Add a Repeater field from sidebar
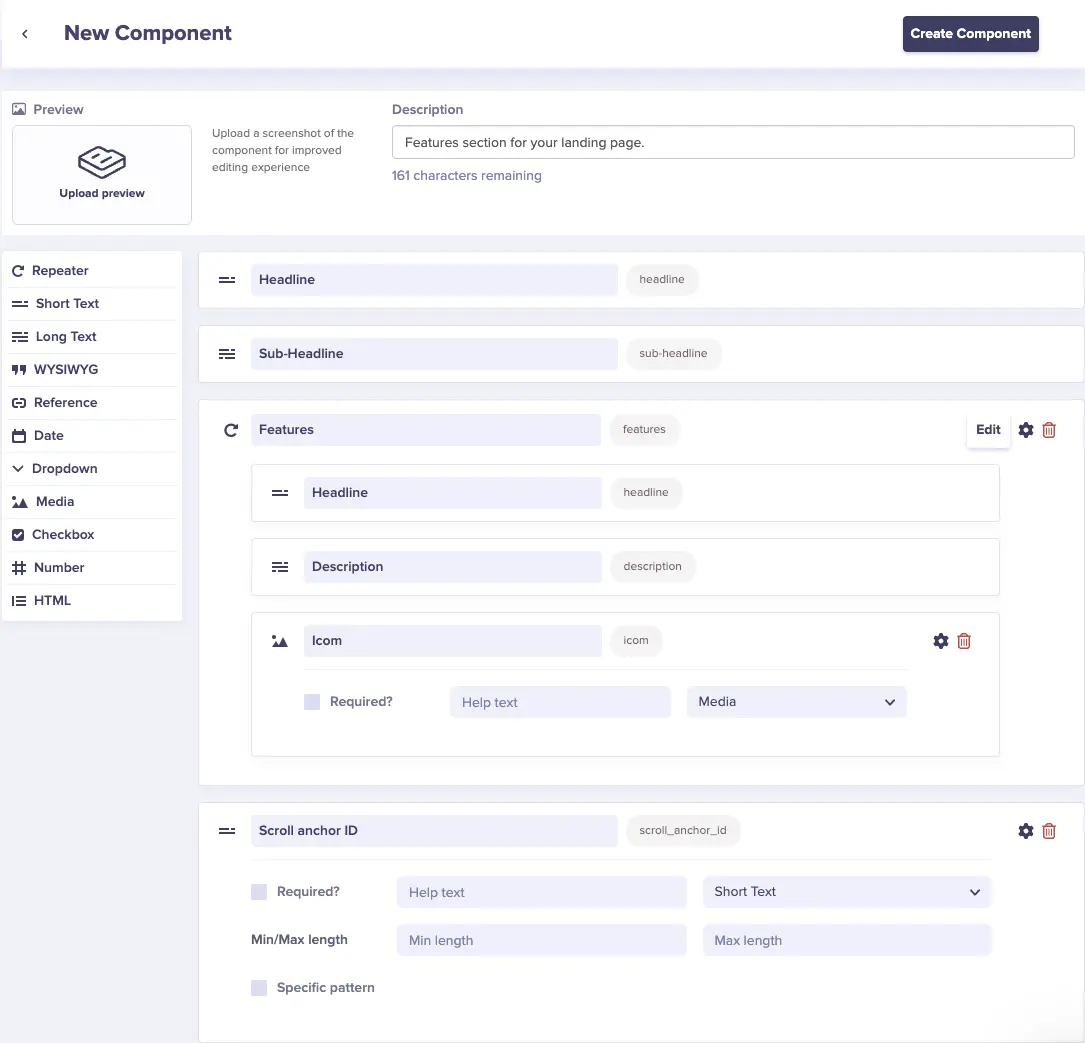1085x1043 pixels. click(x=60, y=271)
